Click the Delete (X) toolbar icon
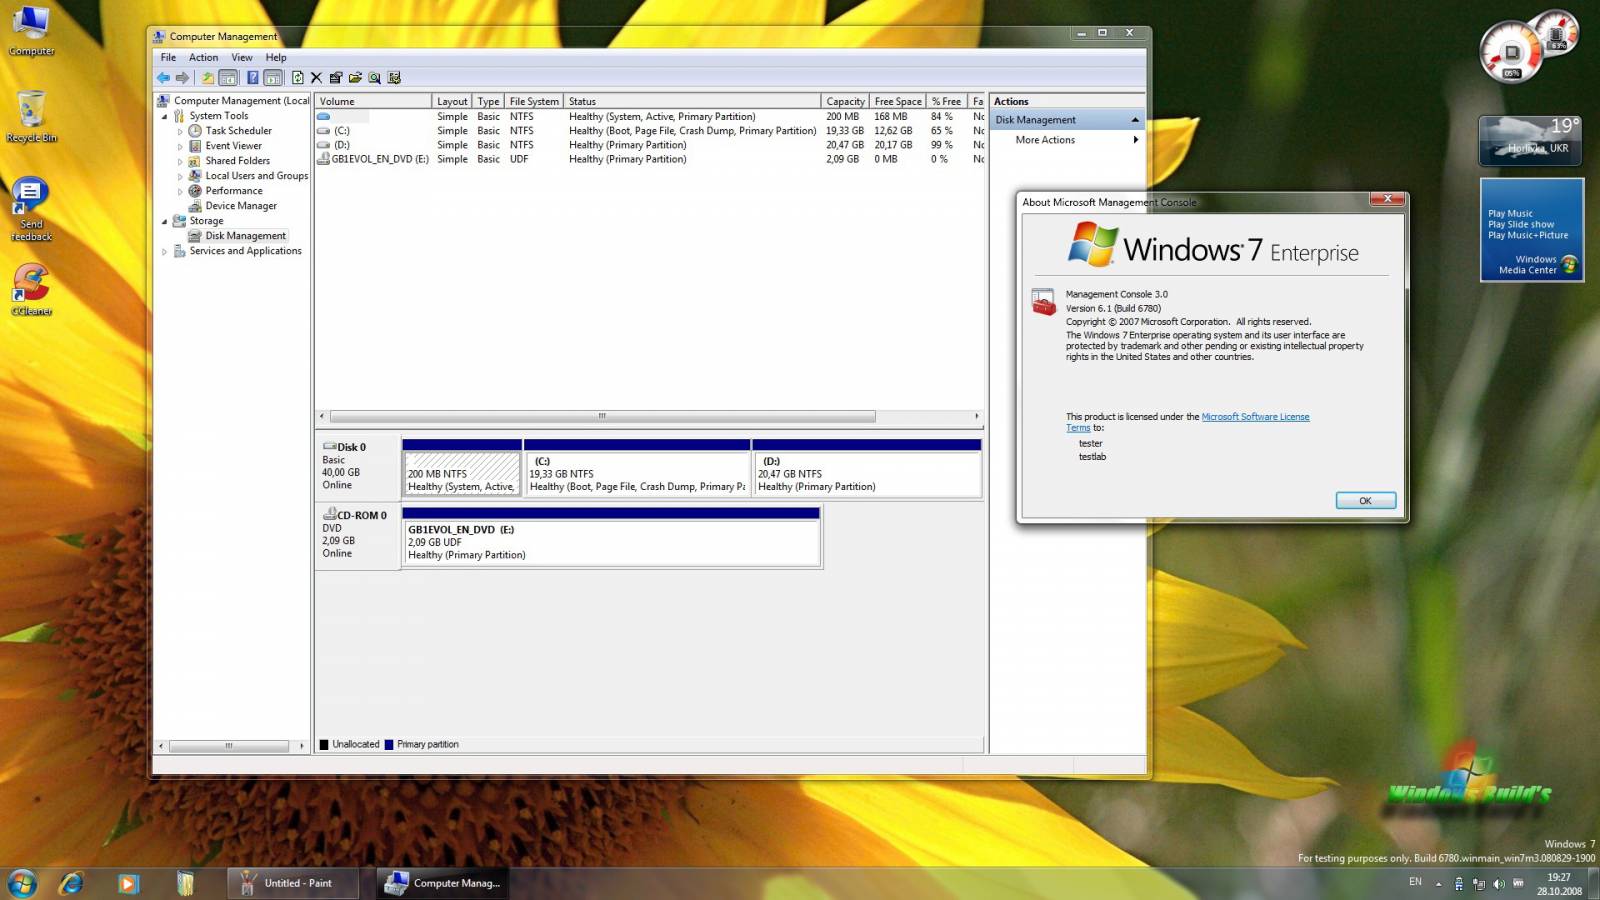1600x900 pixels. pos(316,78)
